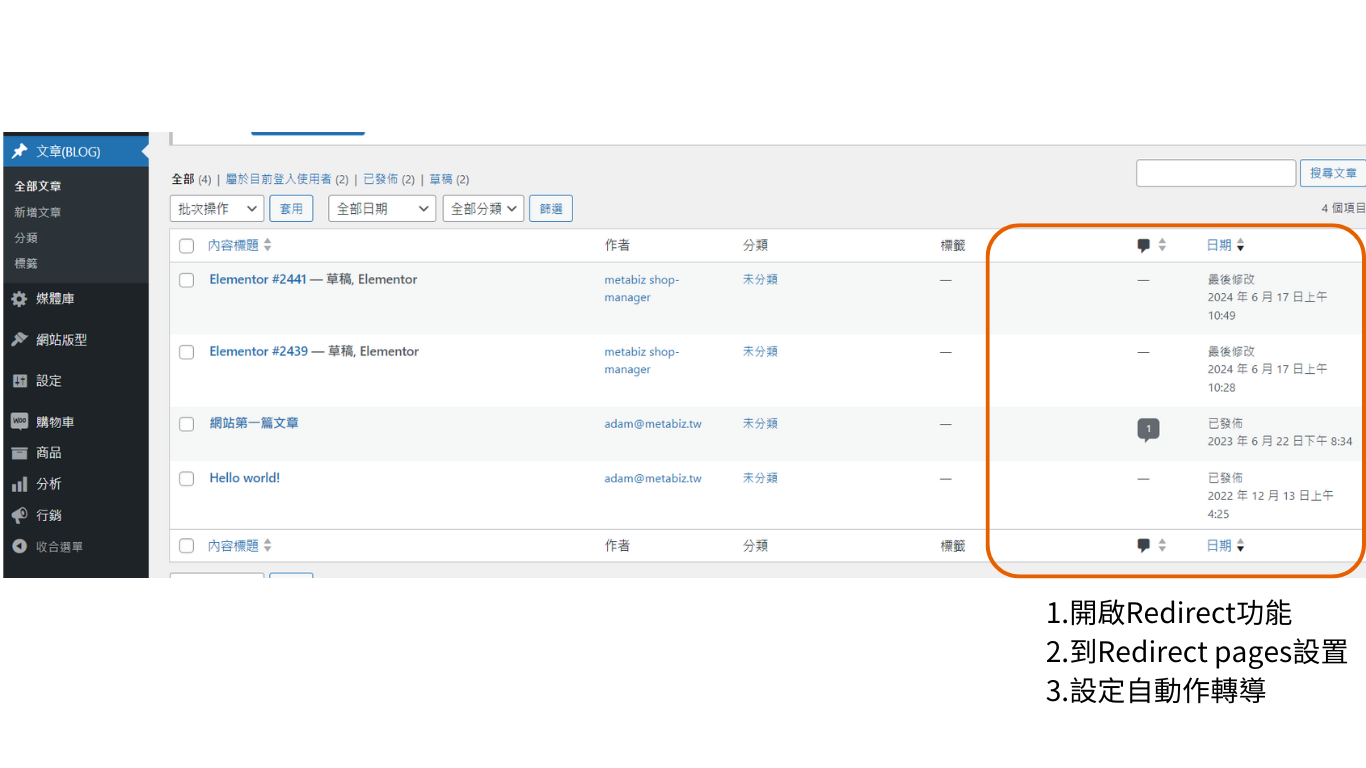The height and width of the screenshot is (768, 1366).
Task: Toggle the select-all checkbox in header row
Action: click(186, 246)
